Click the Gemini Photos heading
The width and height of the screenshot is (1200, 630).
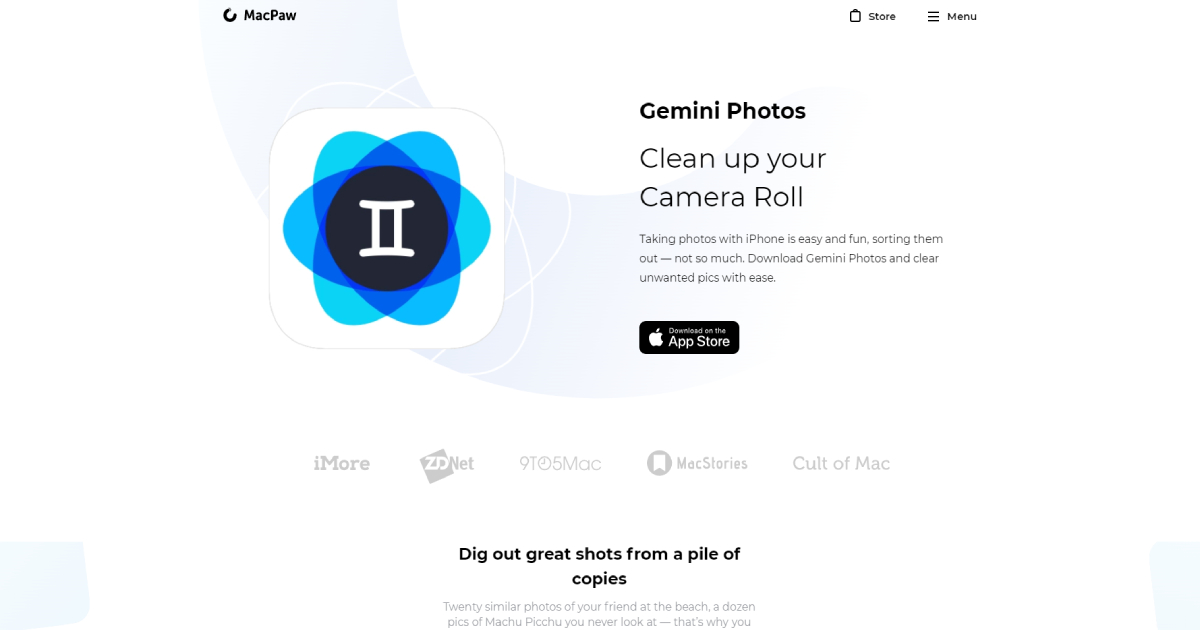[x=722, y=111]
